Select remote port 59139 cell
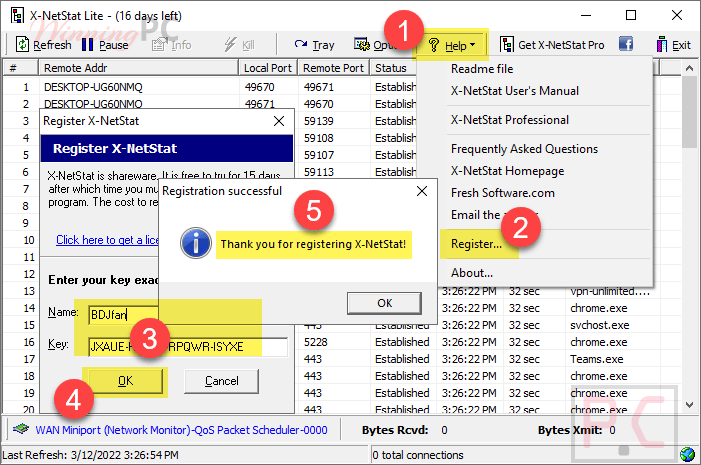Screen dimensions: 701x465 319,121
